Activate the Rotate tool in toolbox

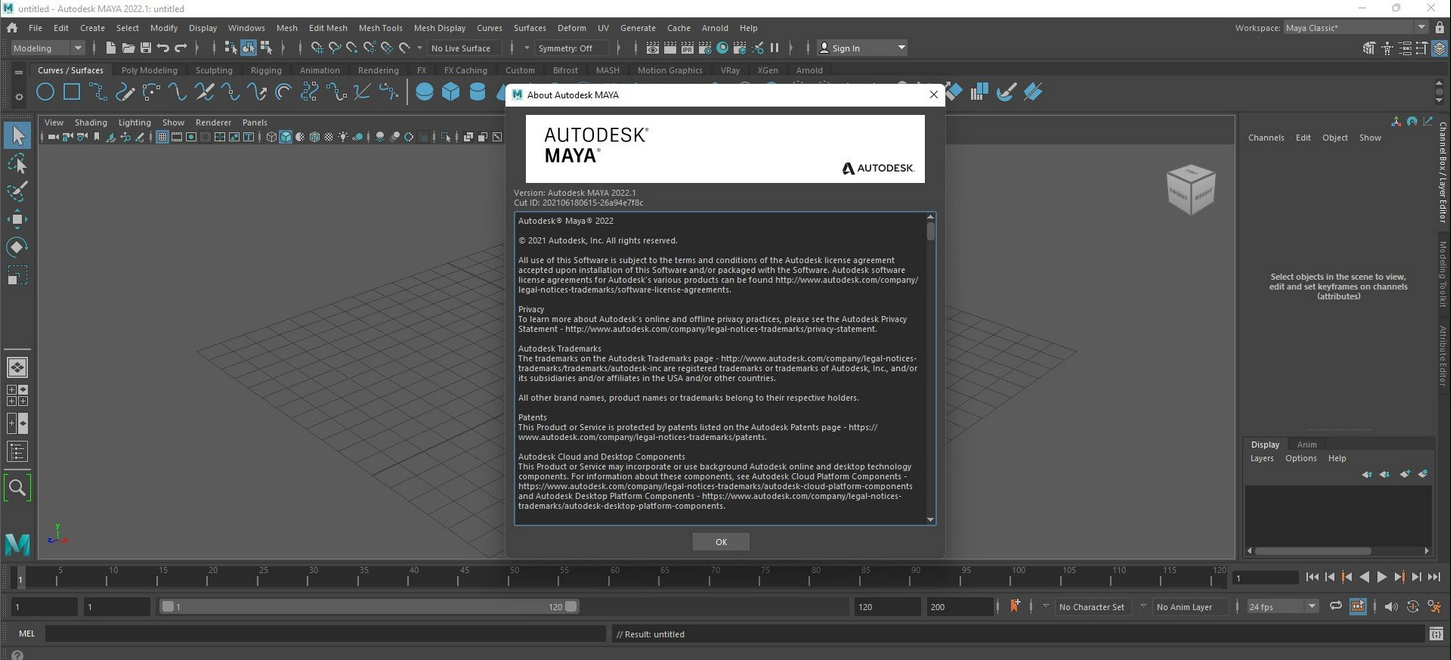point(17,247)
